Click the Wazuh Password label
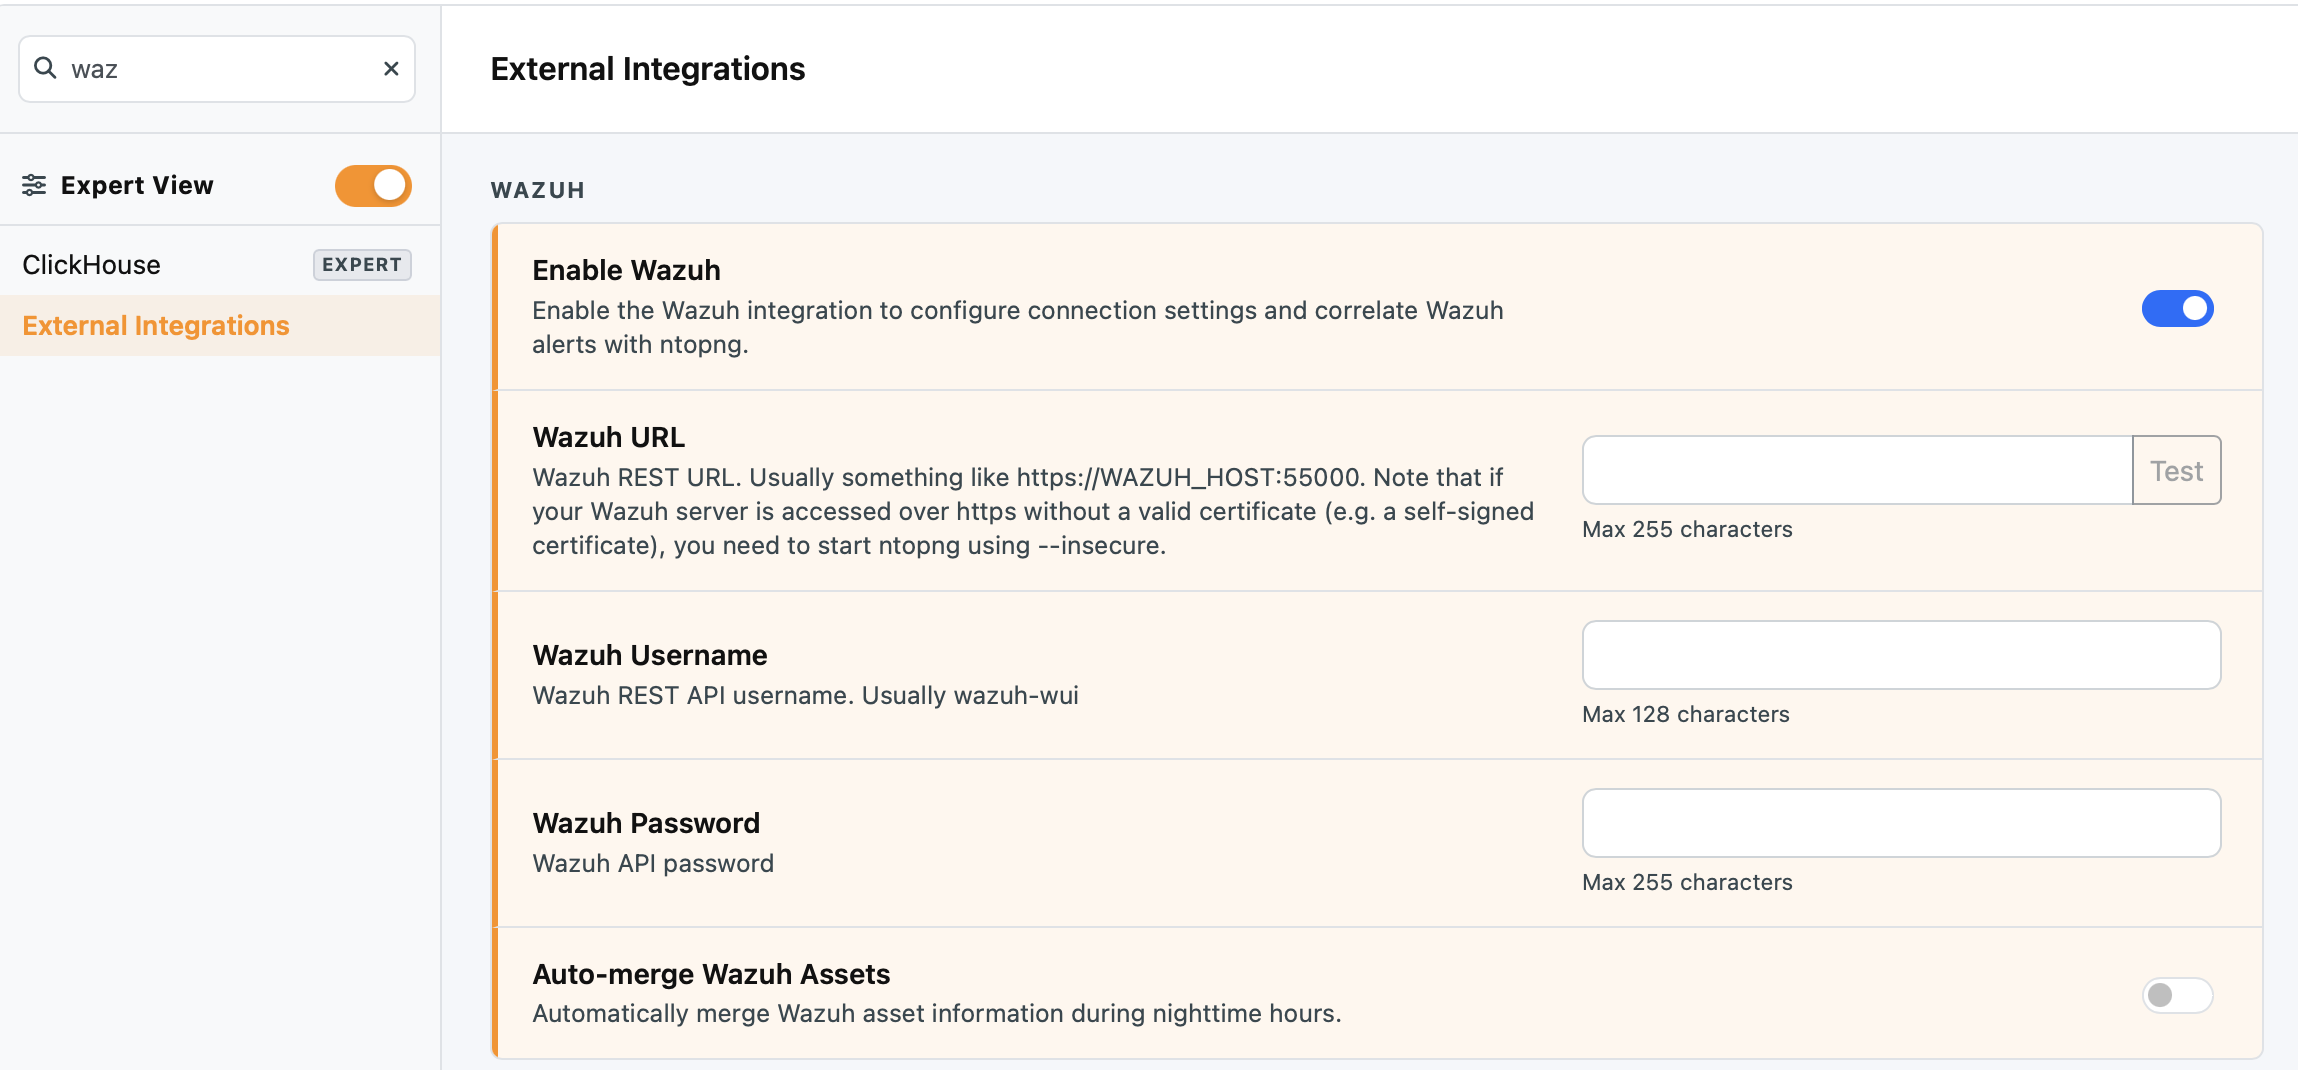This screenshot has height=1070, width=2298. click(646, 823)
